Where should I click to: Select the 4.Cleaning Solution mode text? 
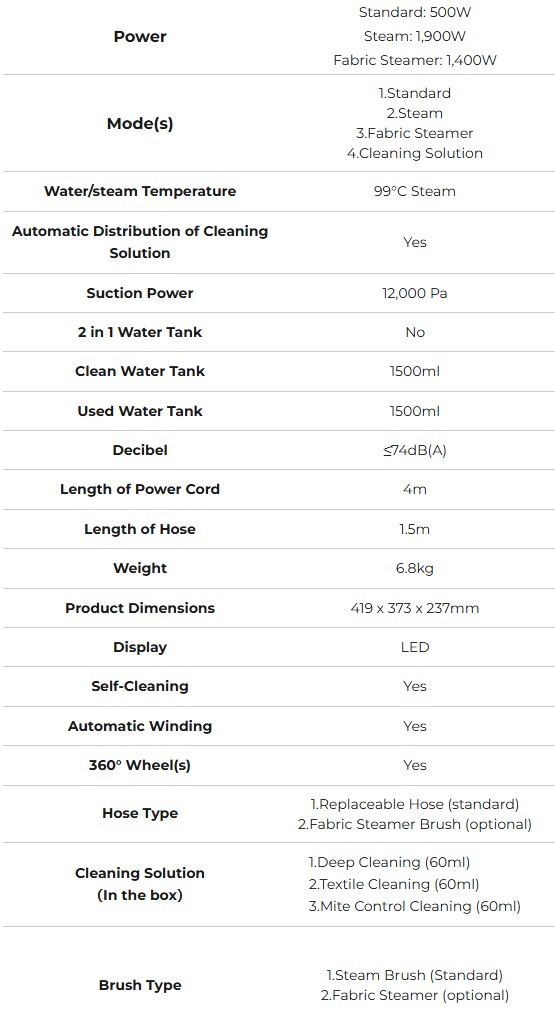[x=415, y=153]
